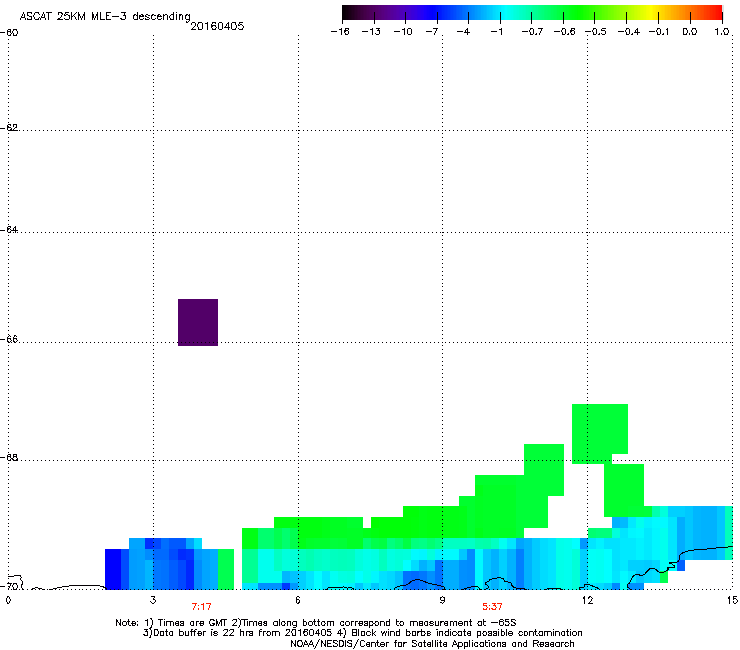740x650 pixels.
Task: Click the colorbar label "-0.5"
Action: click(x=596, y=32)
